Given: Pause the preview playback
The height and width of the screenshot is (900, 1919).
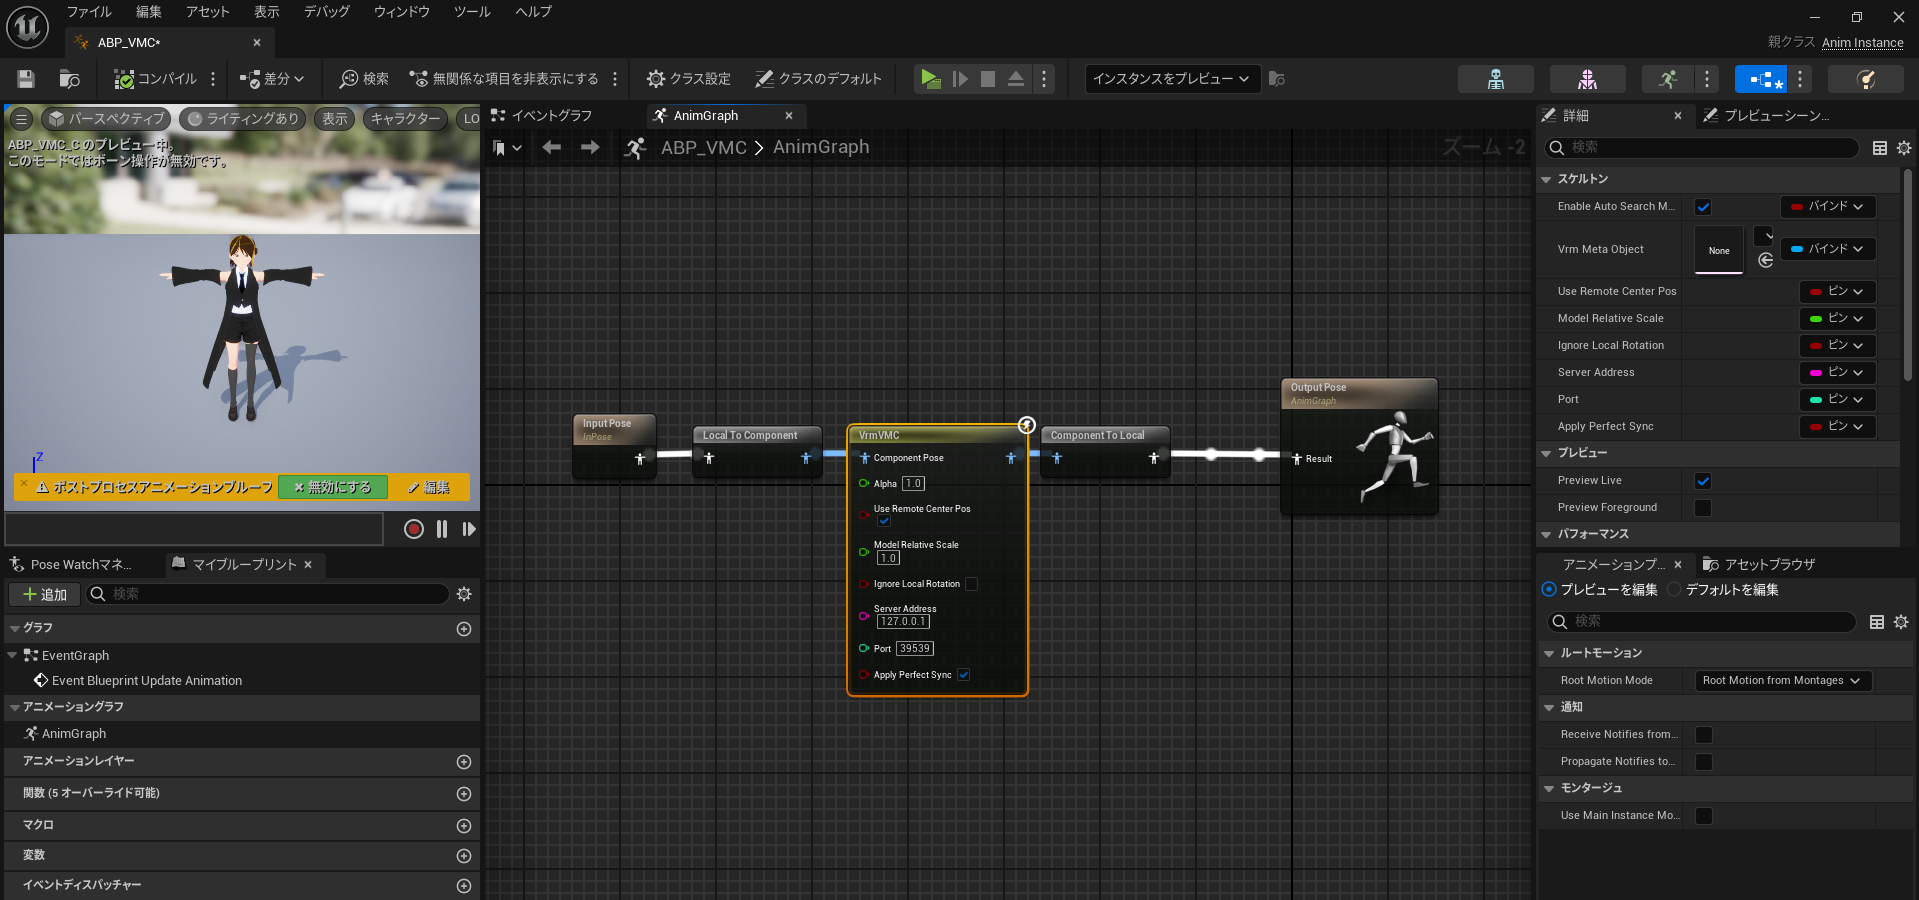Looking at the screenshot, I should [442, 529].
